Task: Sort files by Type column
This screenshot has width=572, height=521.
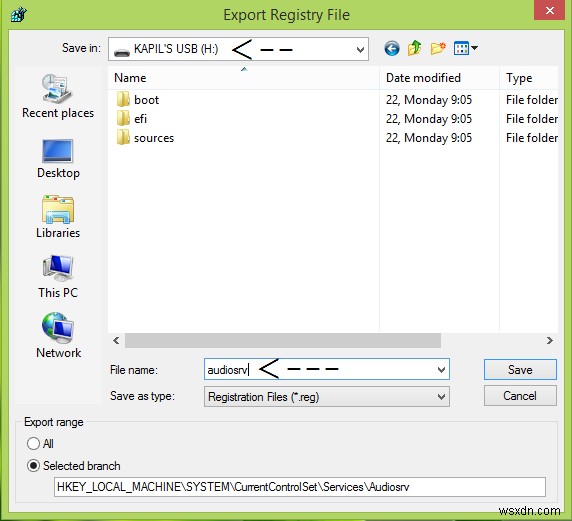Action: click(529, 78)
